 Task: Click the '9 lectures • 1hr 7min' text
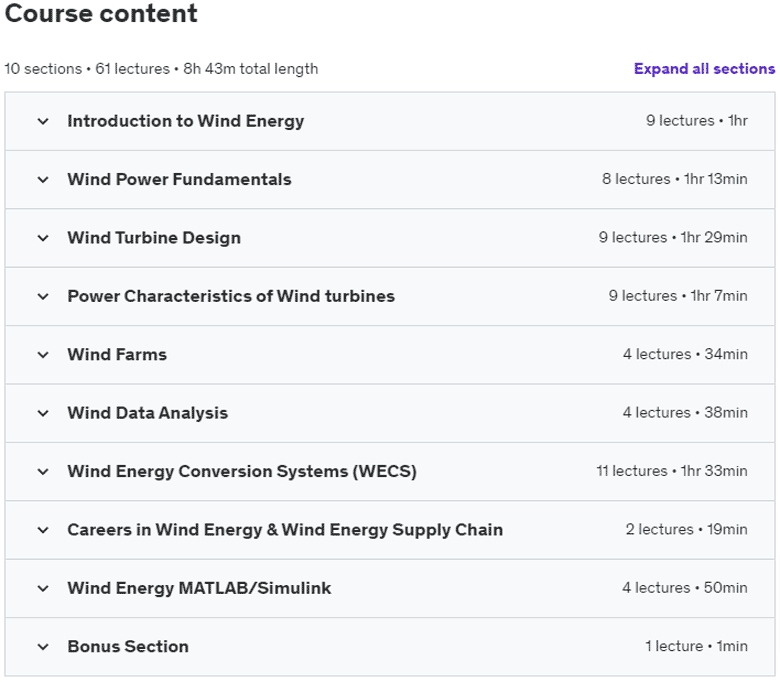click(678, 295)
